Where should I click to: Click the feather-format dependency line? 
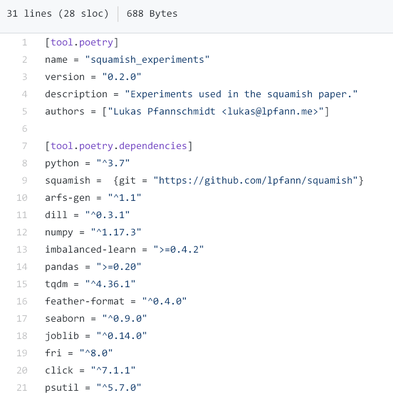coord(116,302)
